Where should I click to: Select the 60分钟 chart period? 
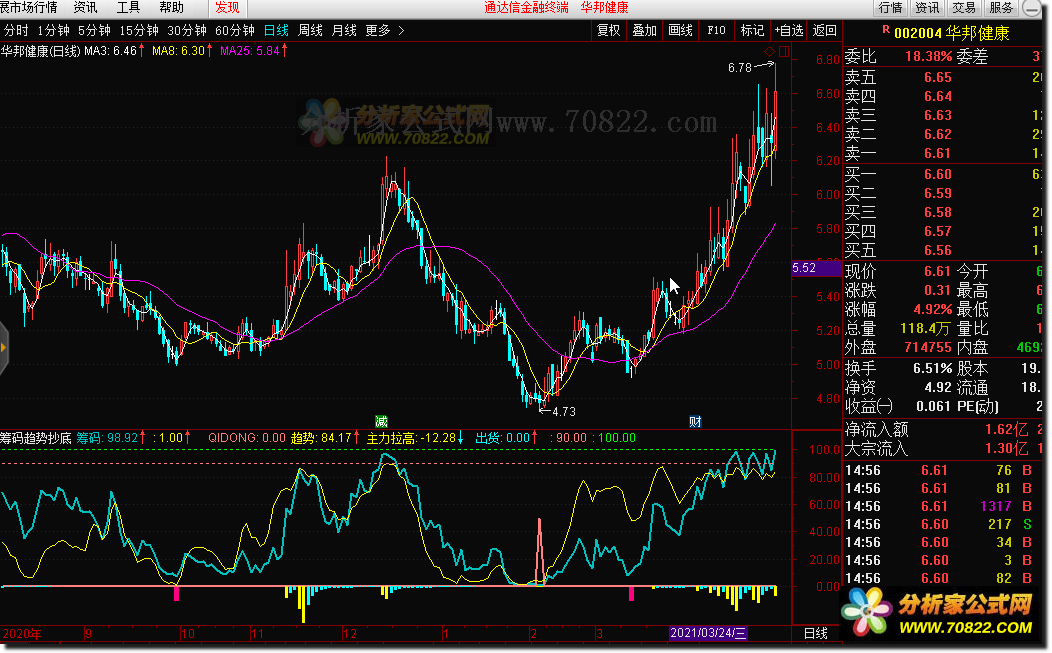click(235, 31)
